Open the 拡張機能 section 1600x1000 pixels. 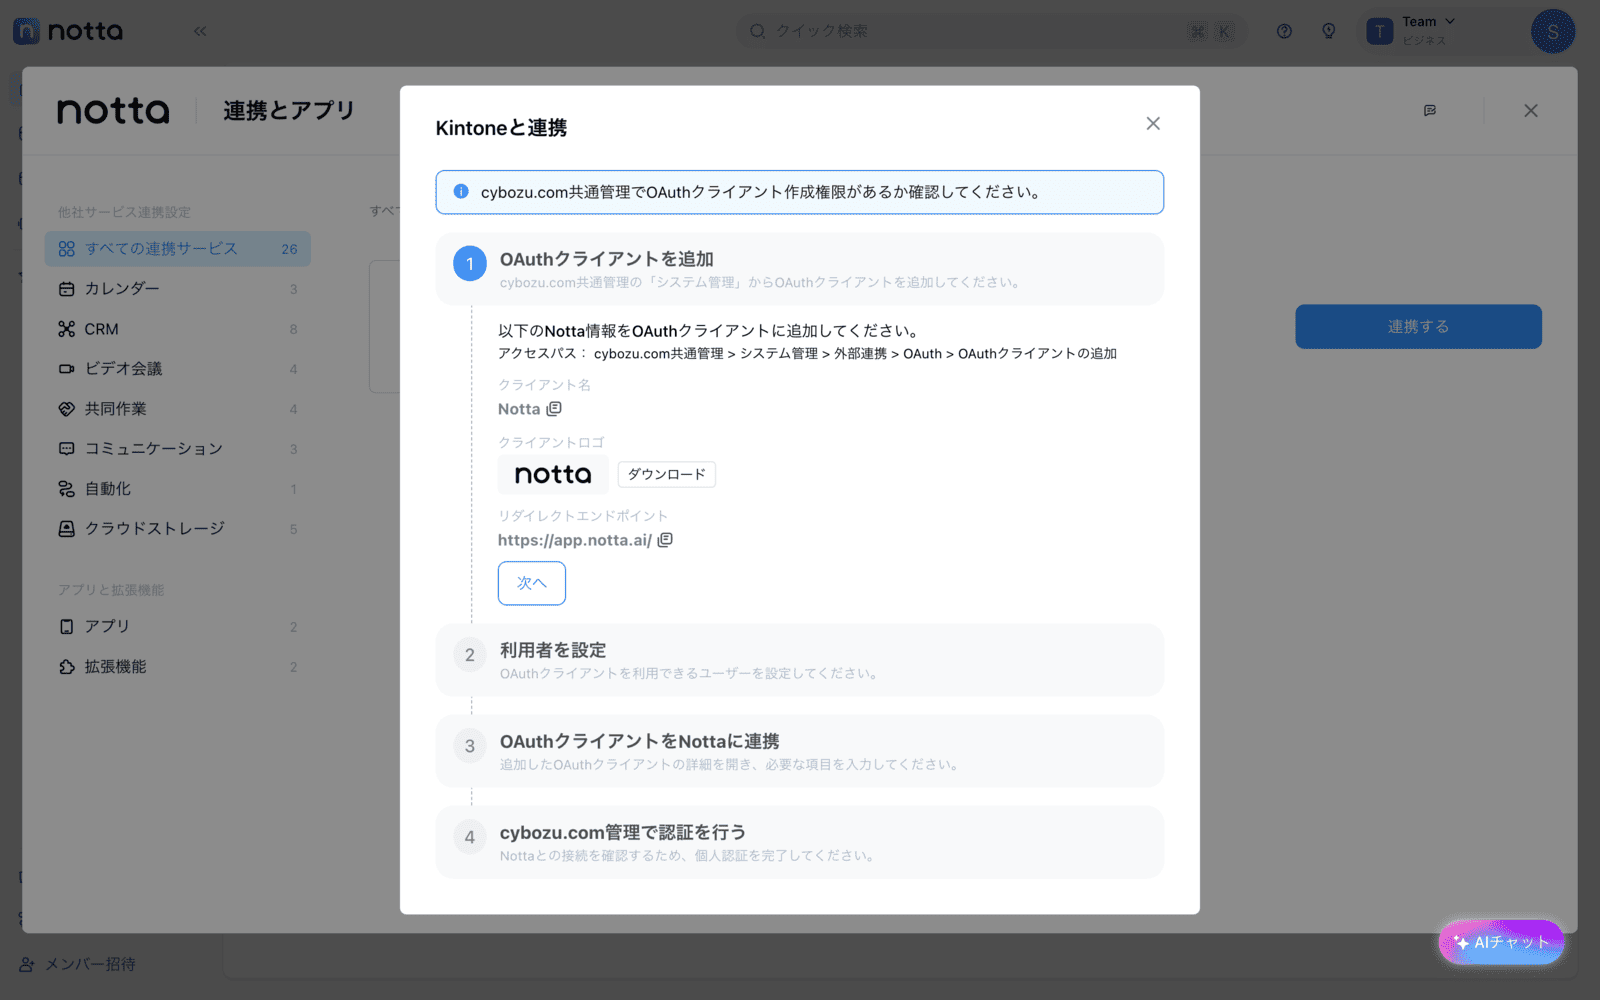coord(178,667)
